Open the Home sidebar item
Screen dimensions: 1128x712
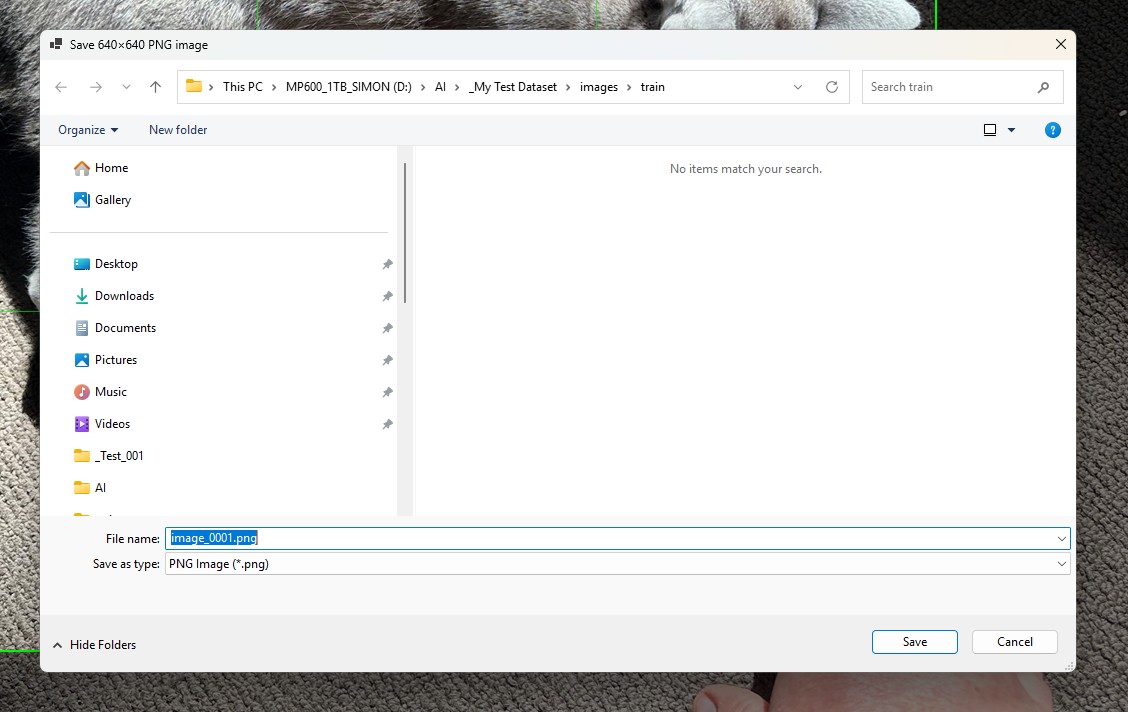(x=110, y=168)
